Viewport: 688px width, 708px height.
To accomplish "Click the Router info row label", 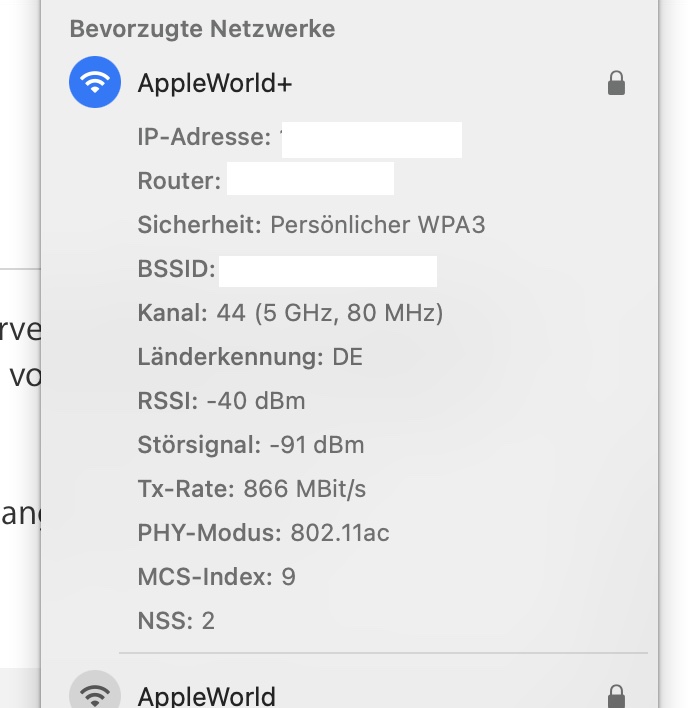I will coord(179,181).
